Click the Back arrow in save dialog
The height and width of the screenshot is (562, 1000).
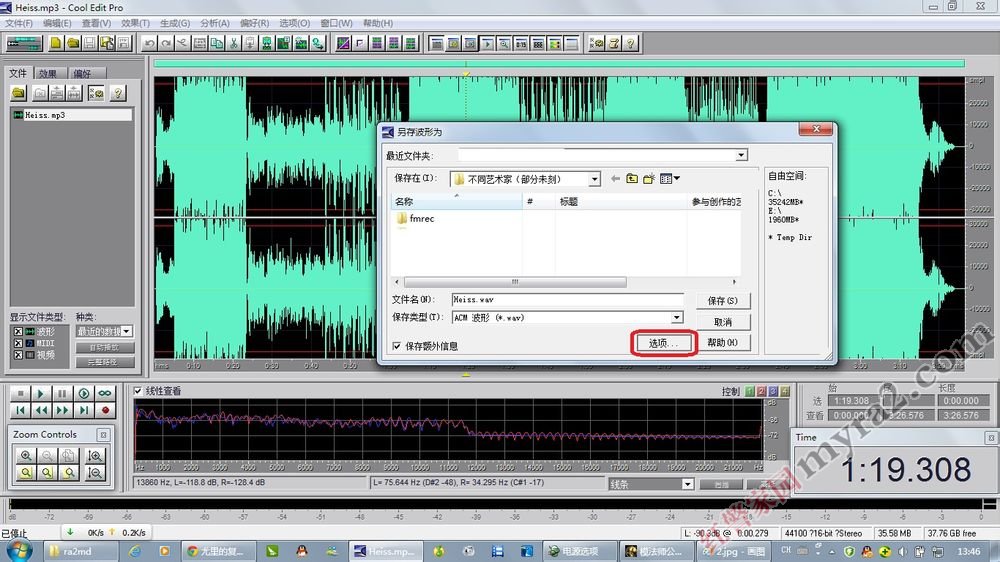(x=615, y=179)
